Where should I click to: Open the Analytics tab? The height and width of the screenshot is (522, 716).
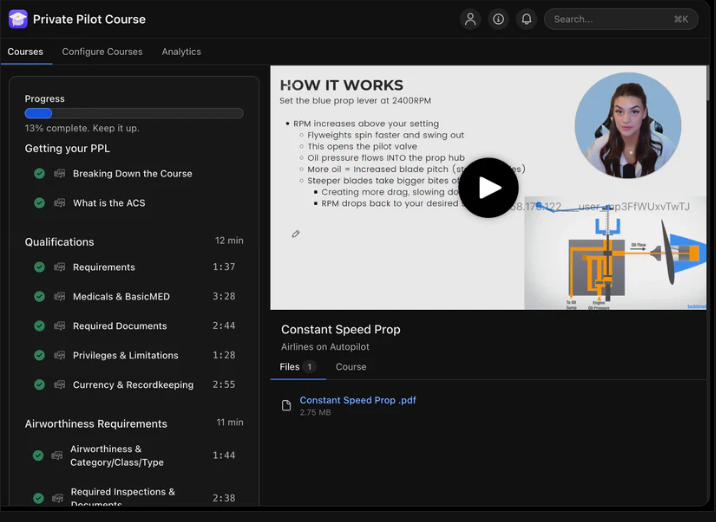[181, 52]
